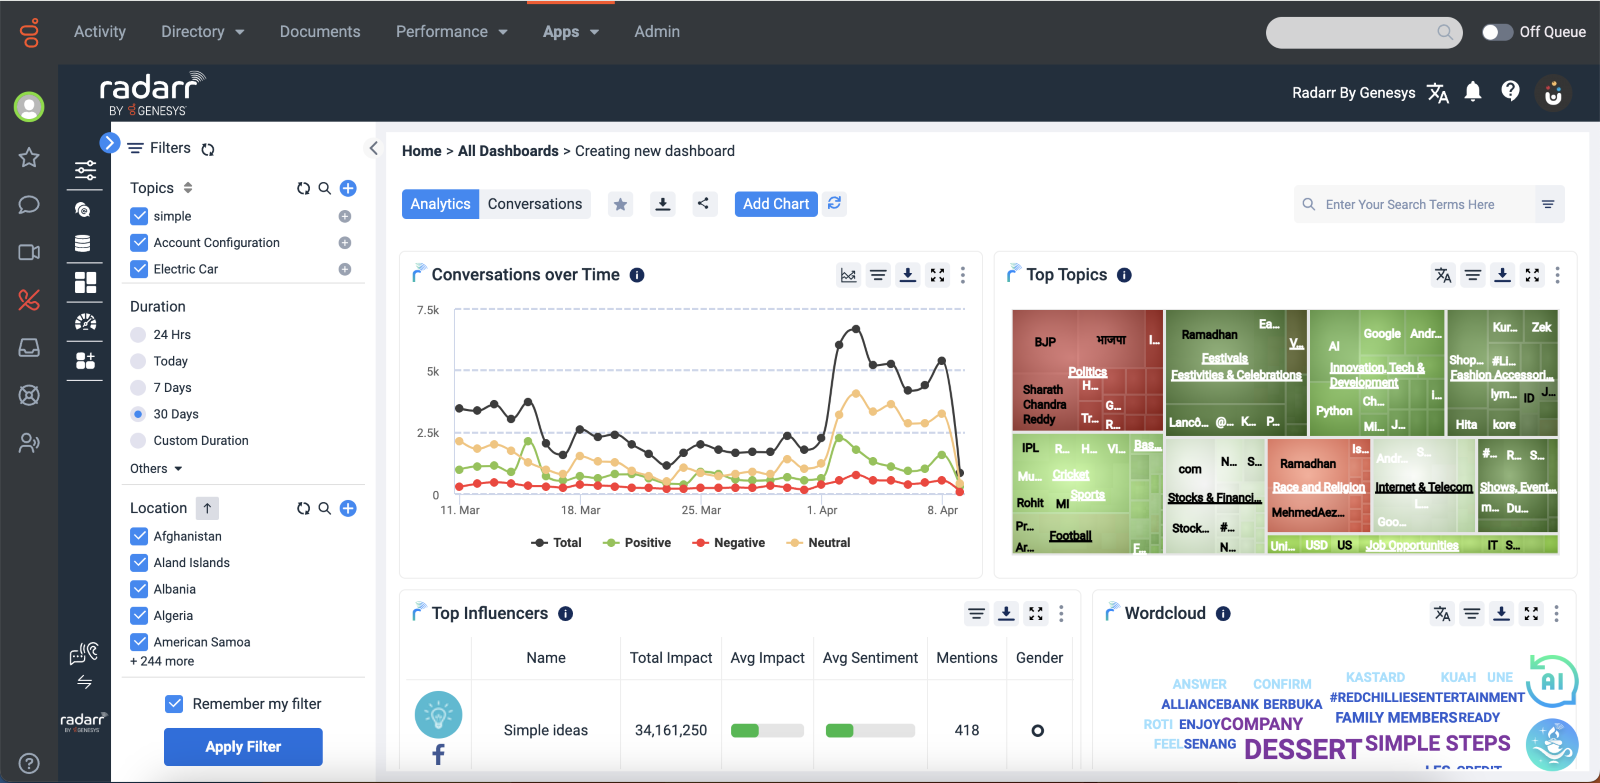Image resolution: width=1600 pixels, height=783 pixels.
Task: Open the Activity menu
Action: coord(100,32)
